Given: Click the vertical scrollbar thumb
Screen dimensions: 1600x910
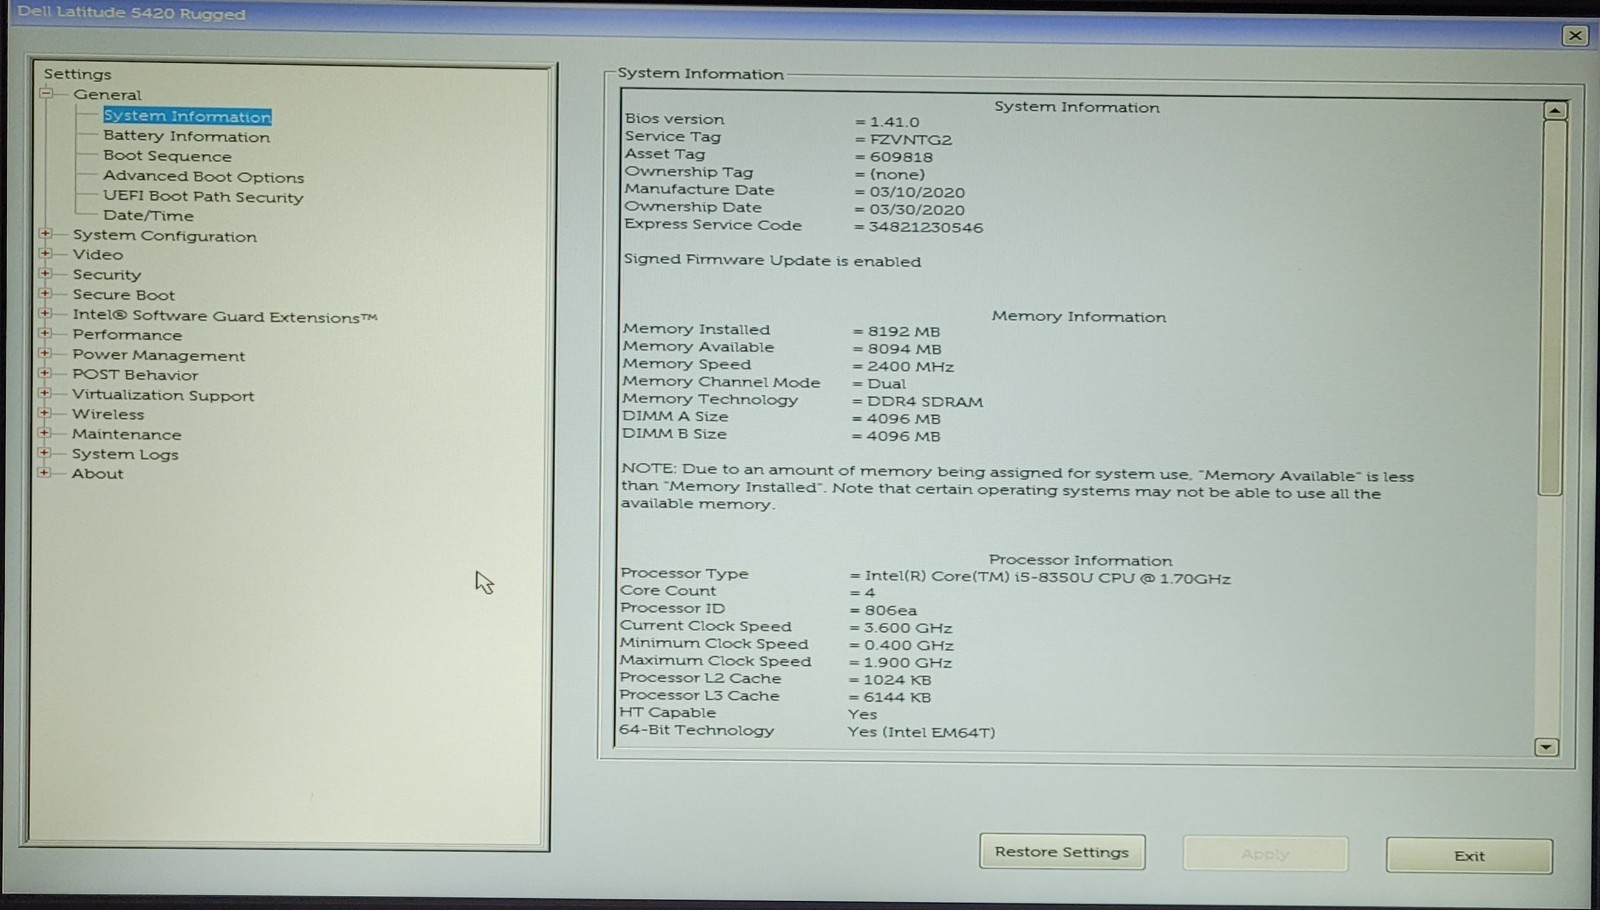Looking at the screenshot, I should [x=1552, y=307].
